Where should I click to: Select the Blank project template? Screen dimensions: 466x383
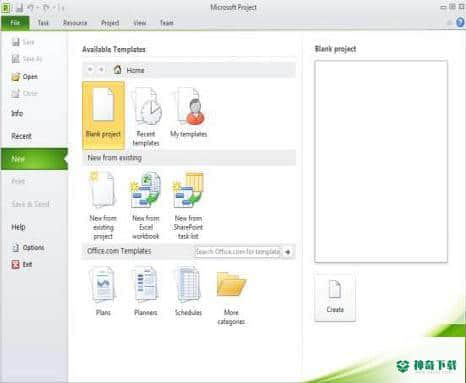[x=103, y=114]
